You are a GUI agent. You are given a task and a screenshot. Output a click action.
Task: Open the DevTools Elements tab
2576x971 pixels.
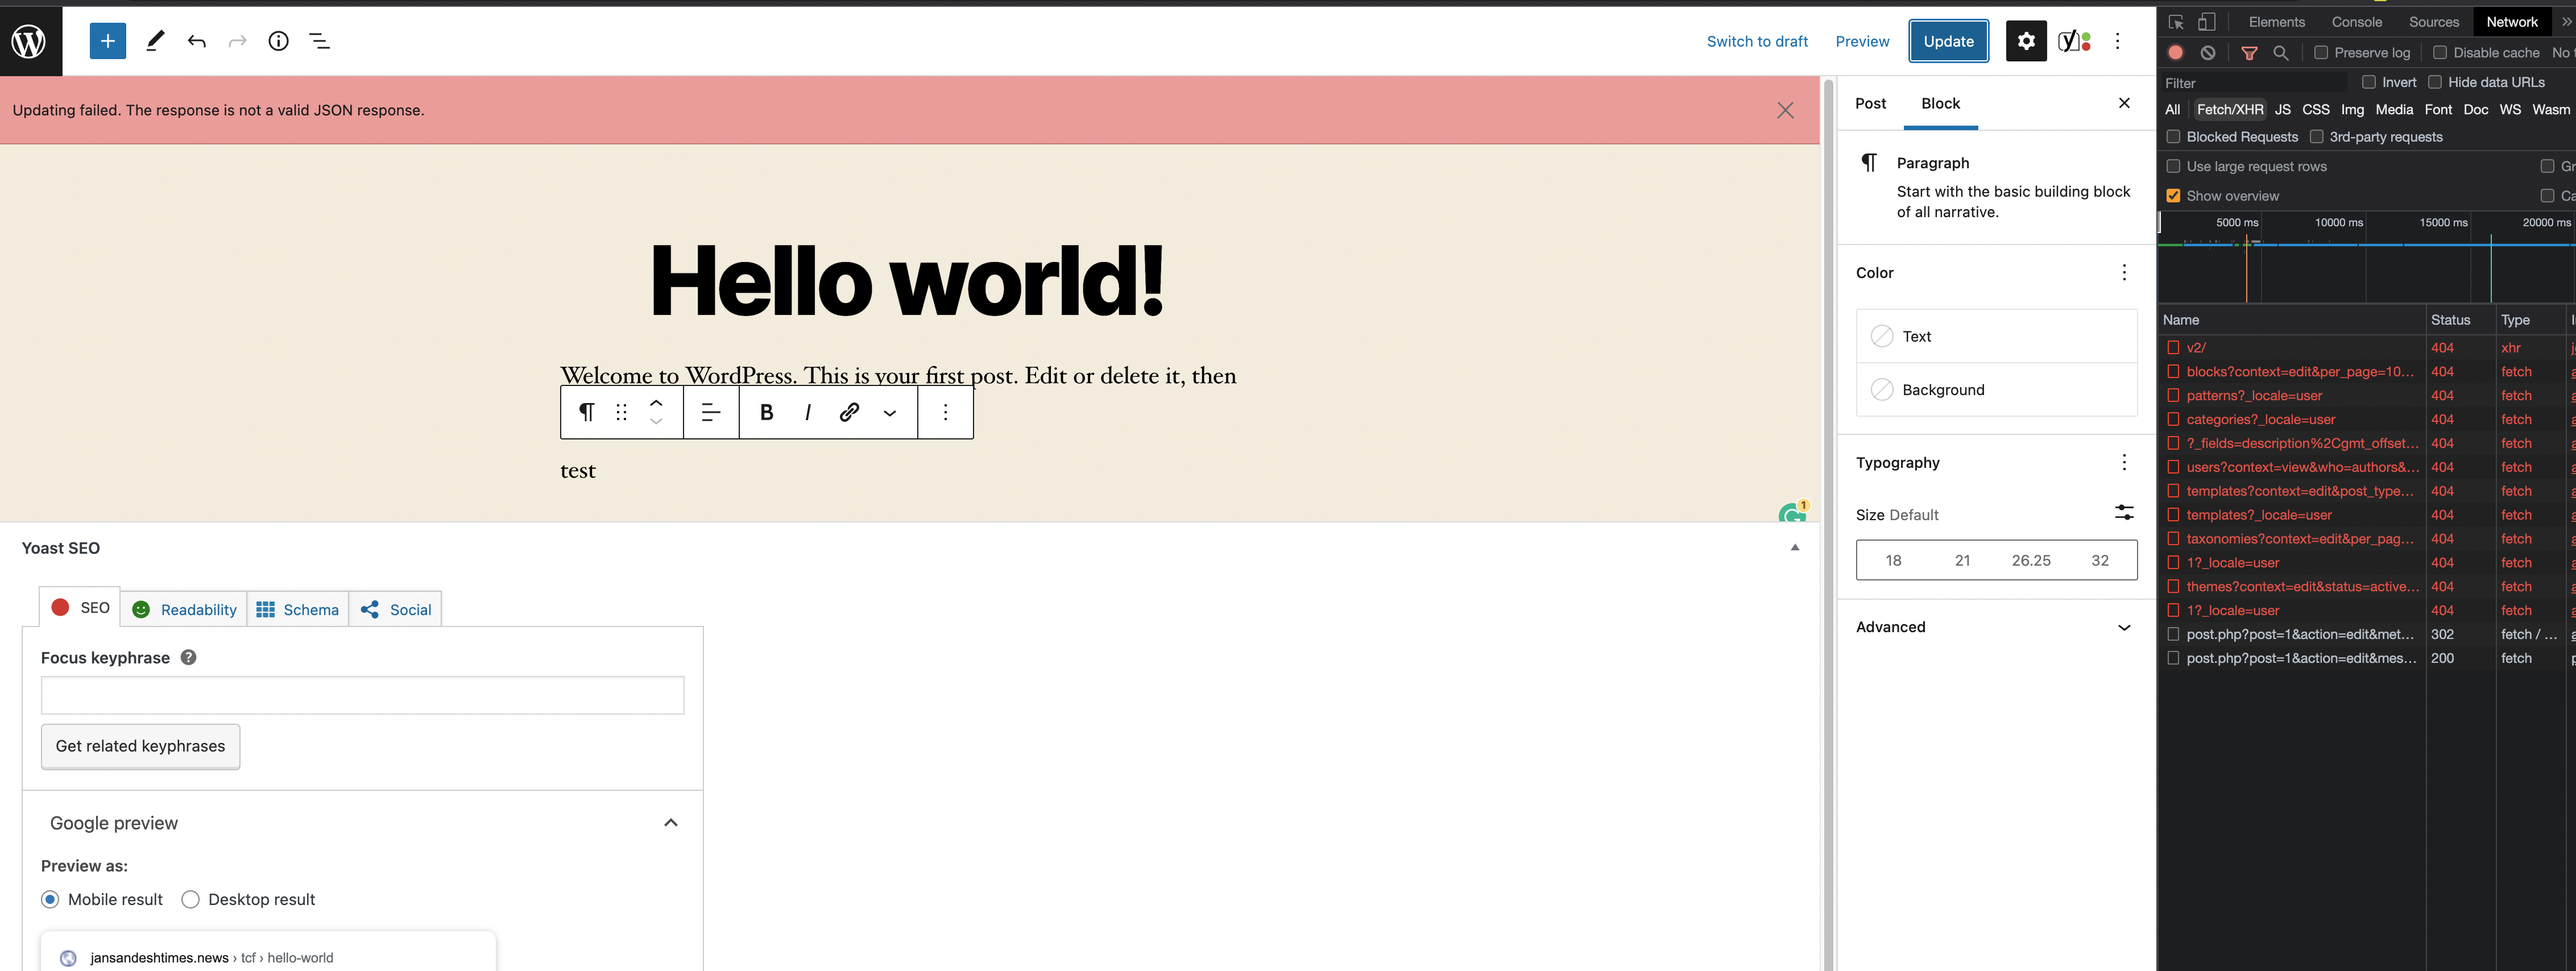2276,22
